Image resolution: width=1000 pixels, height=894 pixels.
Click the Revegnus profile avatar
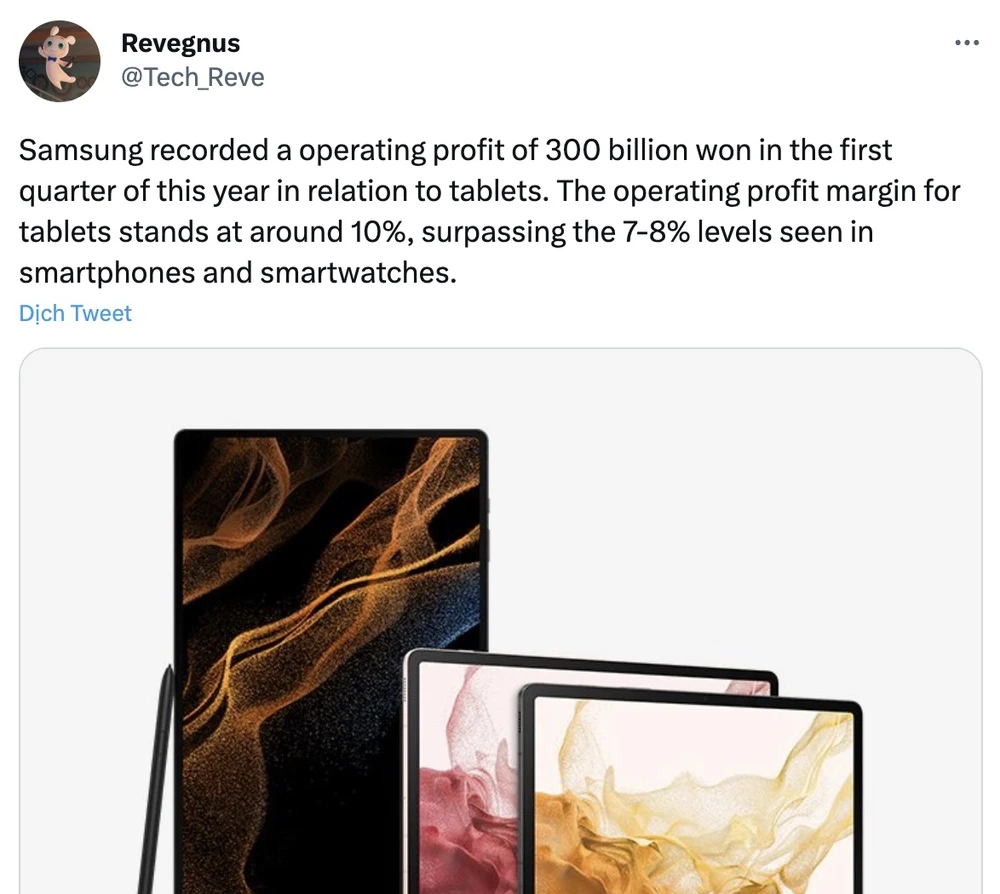[x=59, y=61]
